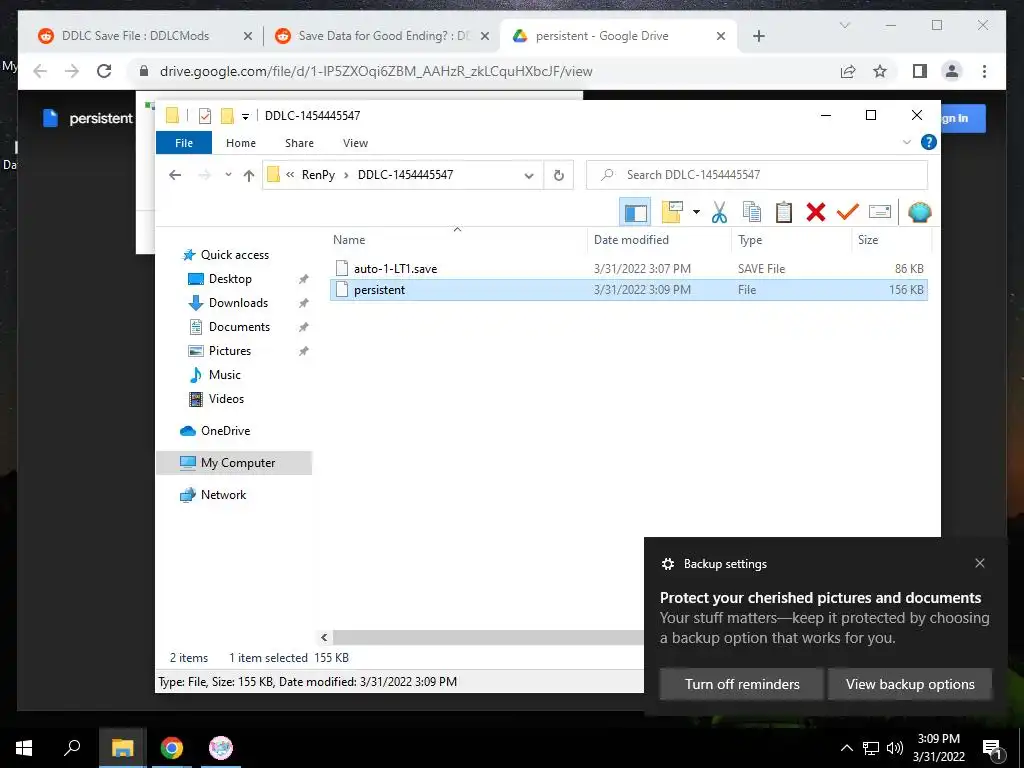This screenshot has width=1024, height=768.
Task: Click the scissors Cut icon
Action: tap(719, 212)
